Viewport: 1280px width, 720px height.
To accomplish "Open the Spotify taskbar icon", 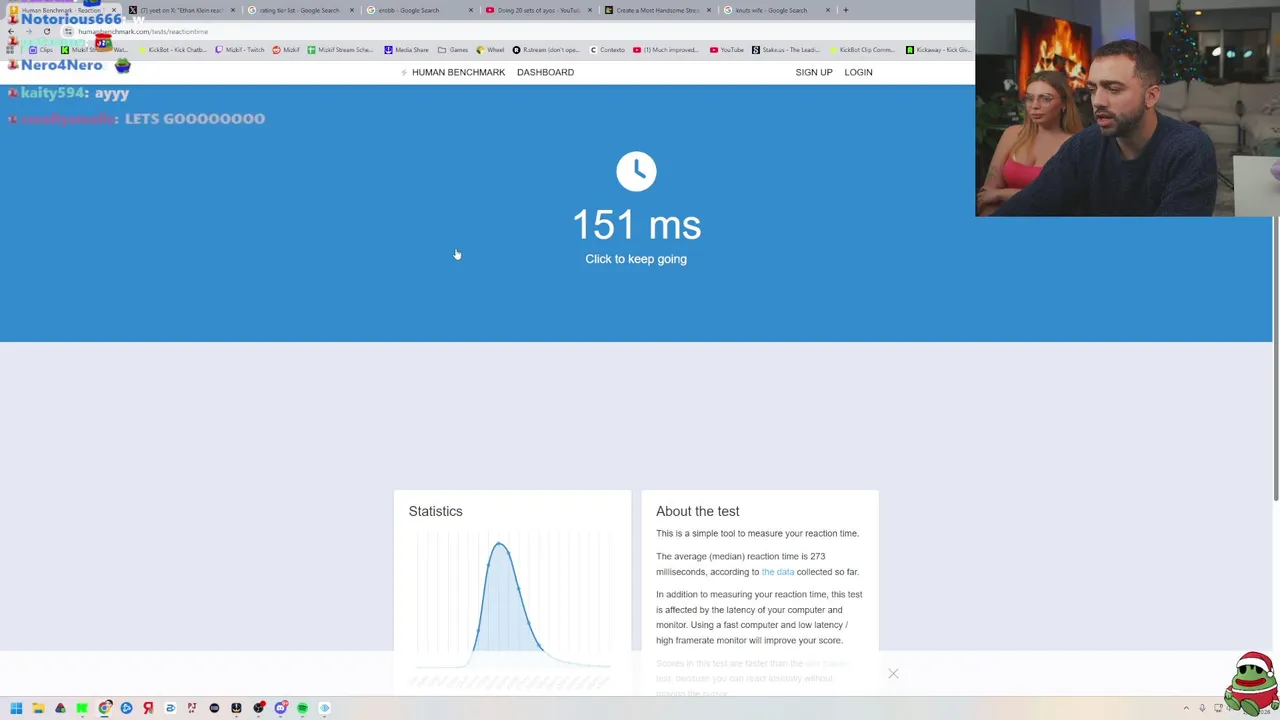I will 302,708.
